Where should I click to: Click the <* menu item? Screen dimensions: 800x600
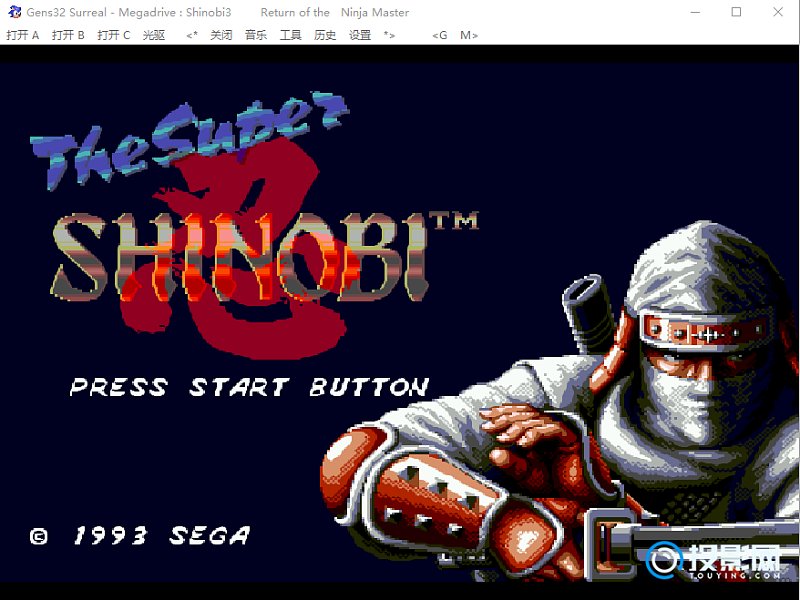(x=192, y=35)
